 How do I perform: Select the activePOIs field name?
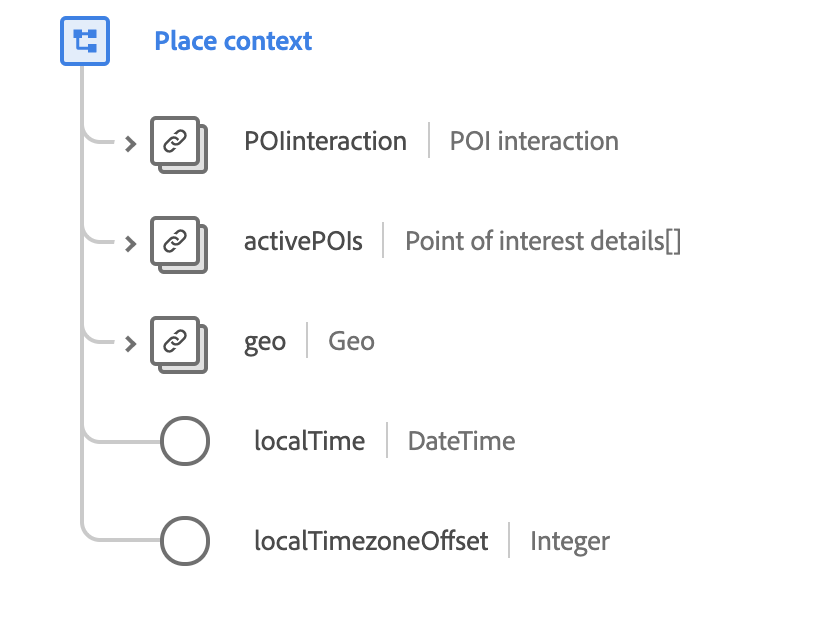click(303, 241)
